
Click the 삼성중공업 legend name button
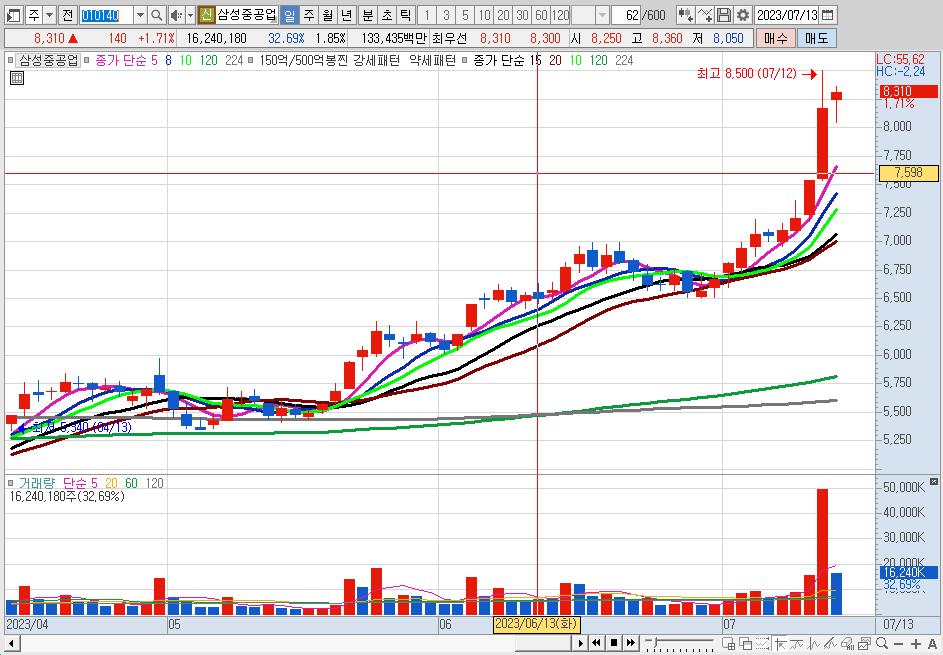point(48,60)
